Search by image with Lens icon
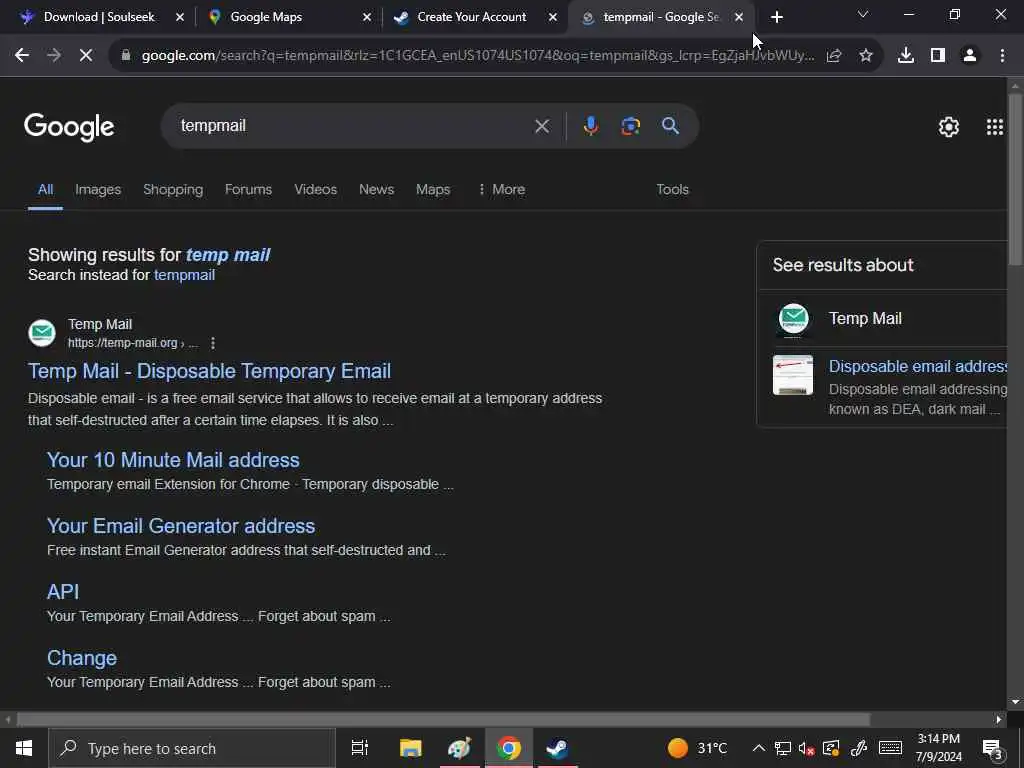The height and width of the screenshot is (768, 1024). pos(630,126)
